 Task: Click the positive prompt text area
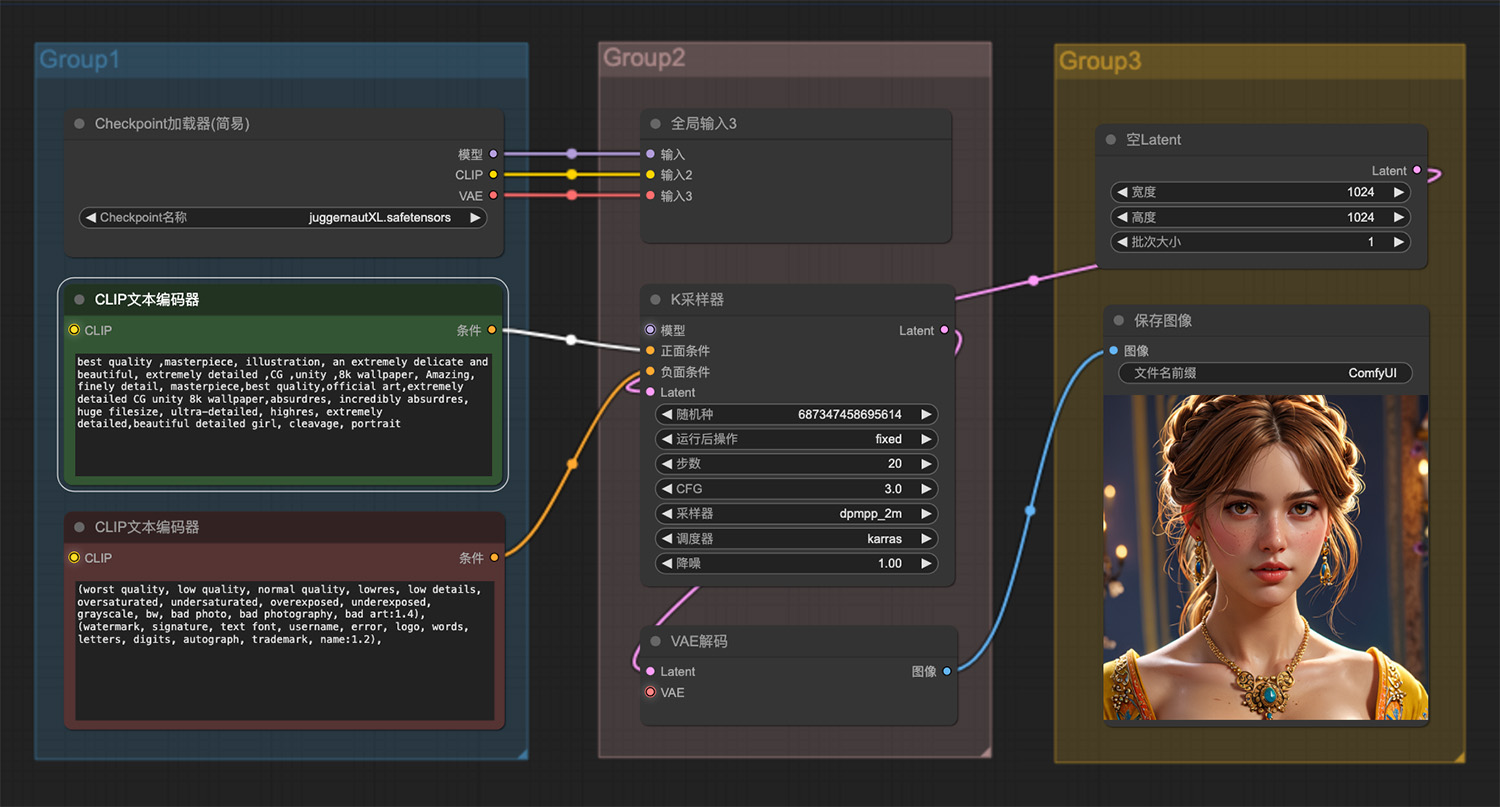283,414
